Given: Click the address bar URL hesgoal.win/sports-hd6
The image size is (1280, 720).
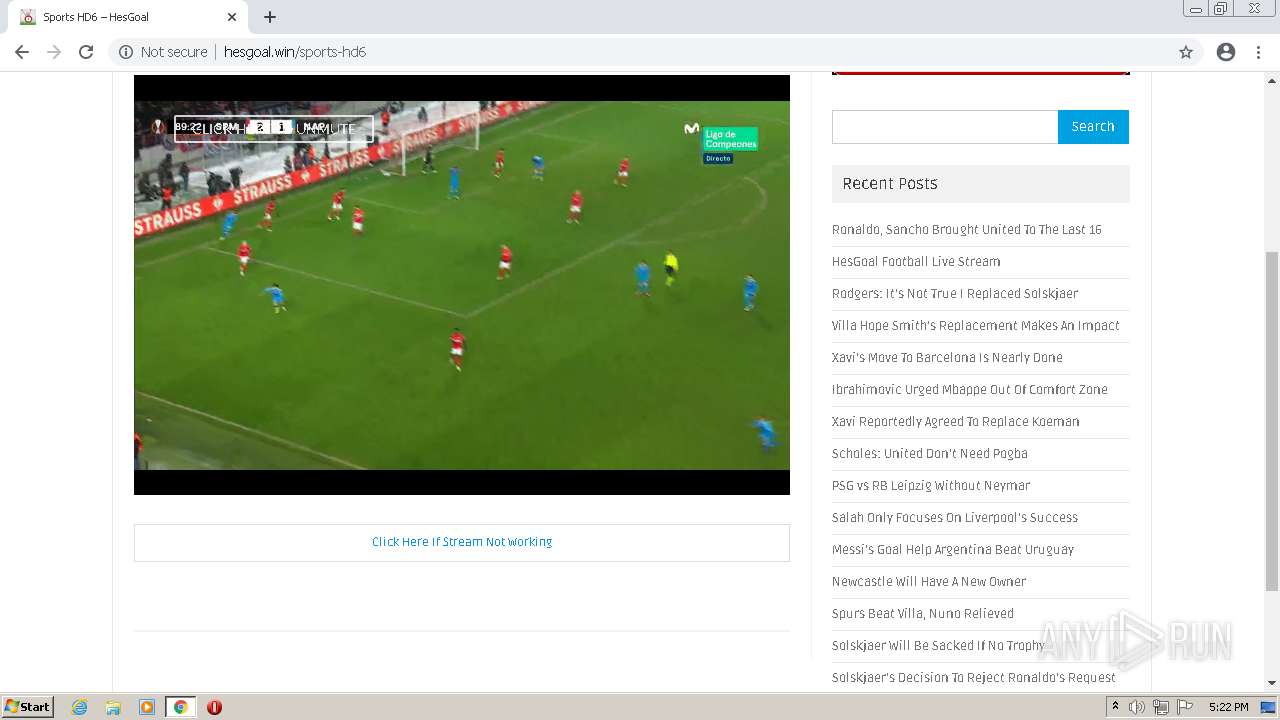Looking at the screenshot, I should tap(295, 52).
